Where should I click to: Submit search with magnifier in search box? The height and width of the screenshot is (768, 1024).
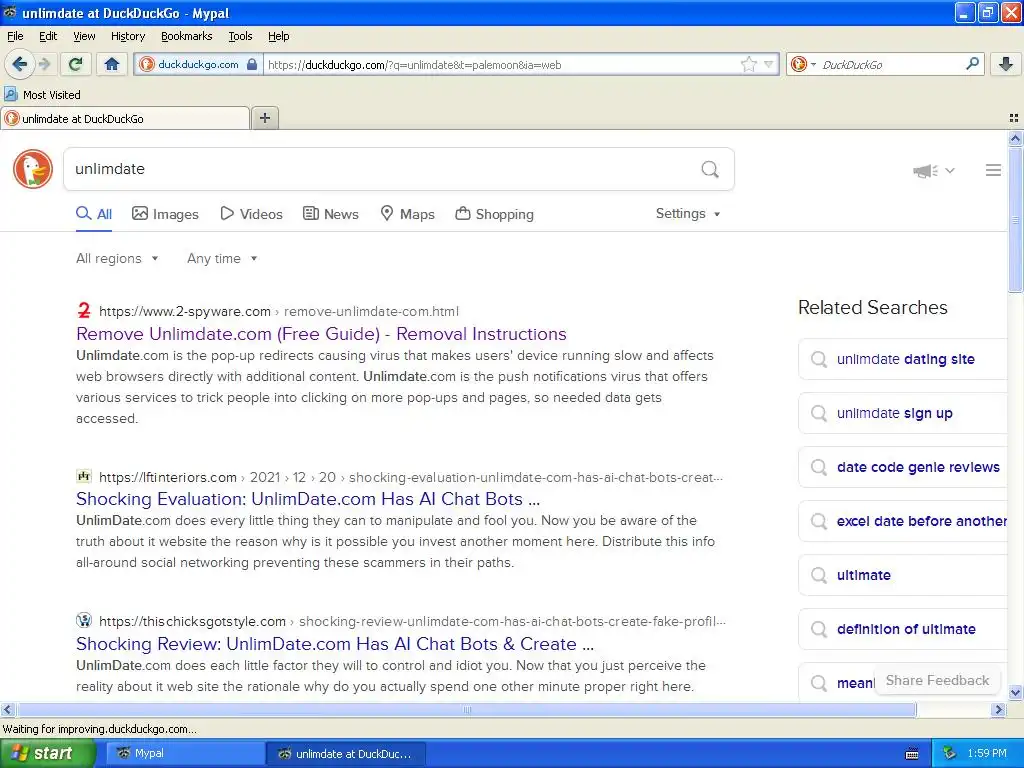(710, 169)
